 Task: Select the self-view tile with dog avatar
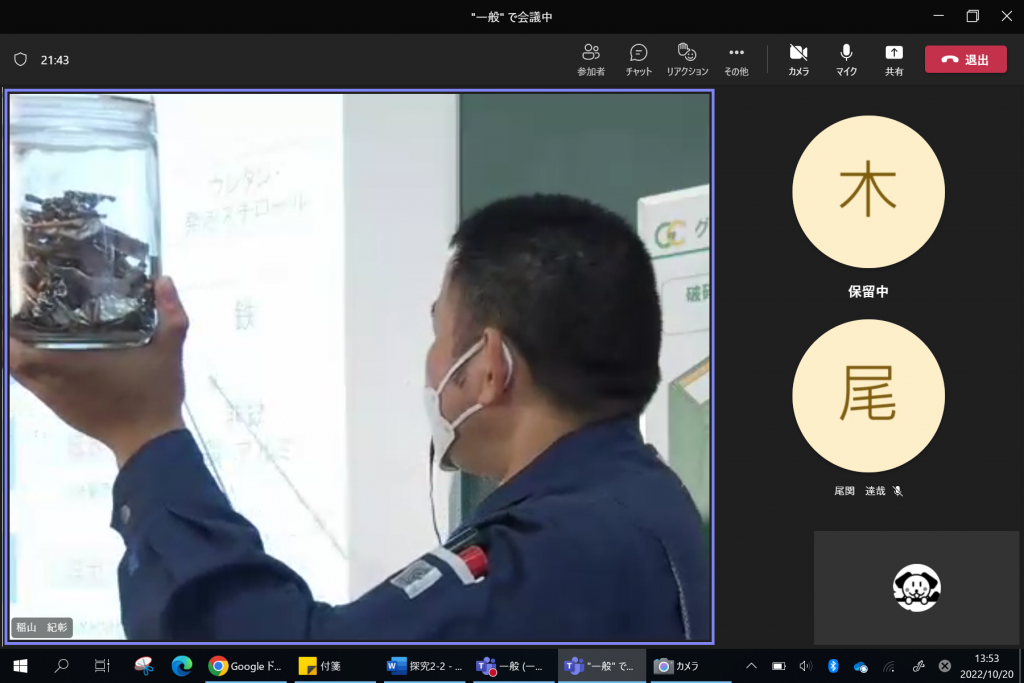916,587
